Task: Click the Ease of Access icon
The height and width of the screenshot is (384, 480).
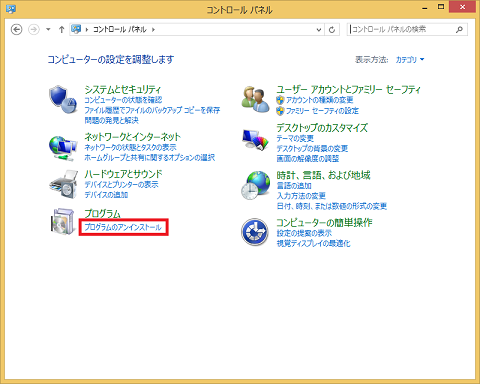Action: tap(255, 232)
